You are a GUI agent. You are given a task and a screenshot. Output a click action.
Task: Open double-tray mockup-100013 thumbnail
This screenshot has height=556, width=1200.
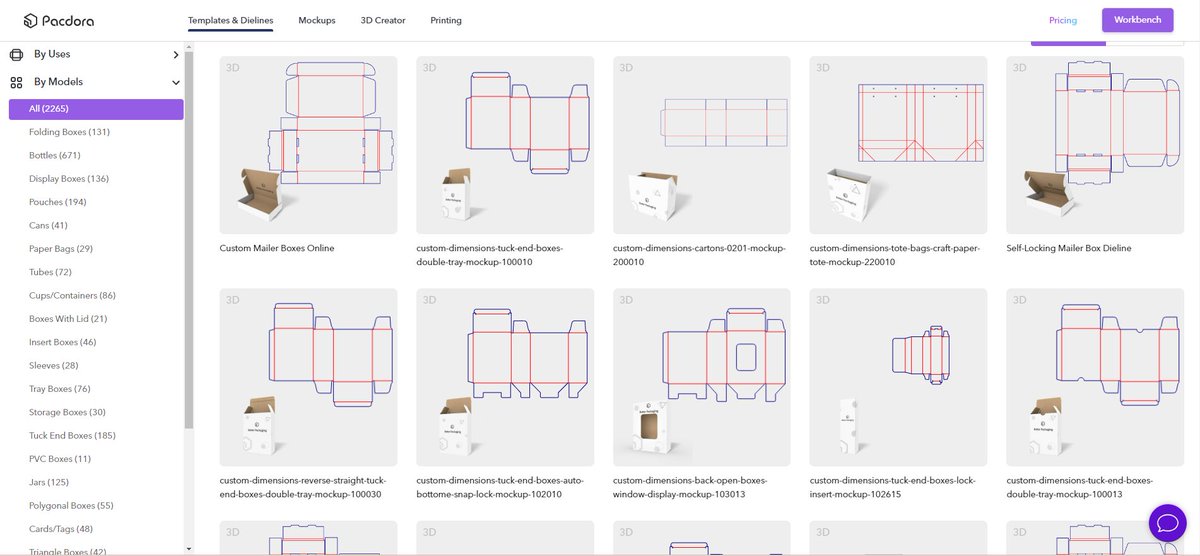[x=1095, y=377]
